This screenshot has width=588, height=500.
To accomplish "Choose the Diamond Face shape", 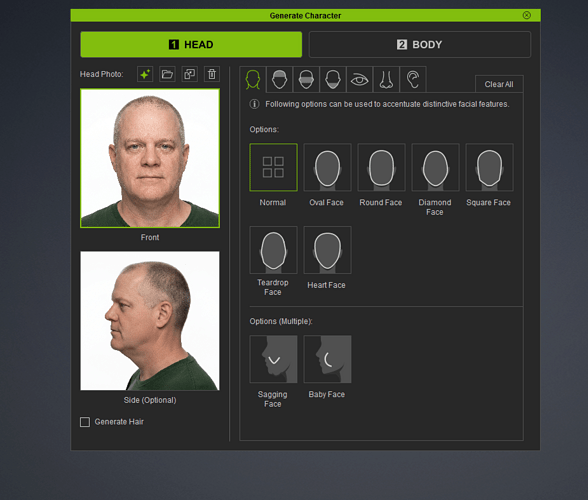I will coord(435,167).
